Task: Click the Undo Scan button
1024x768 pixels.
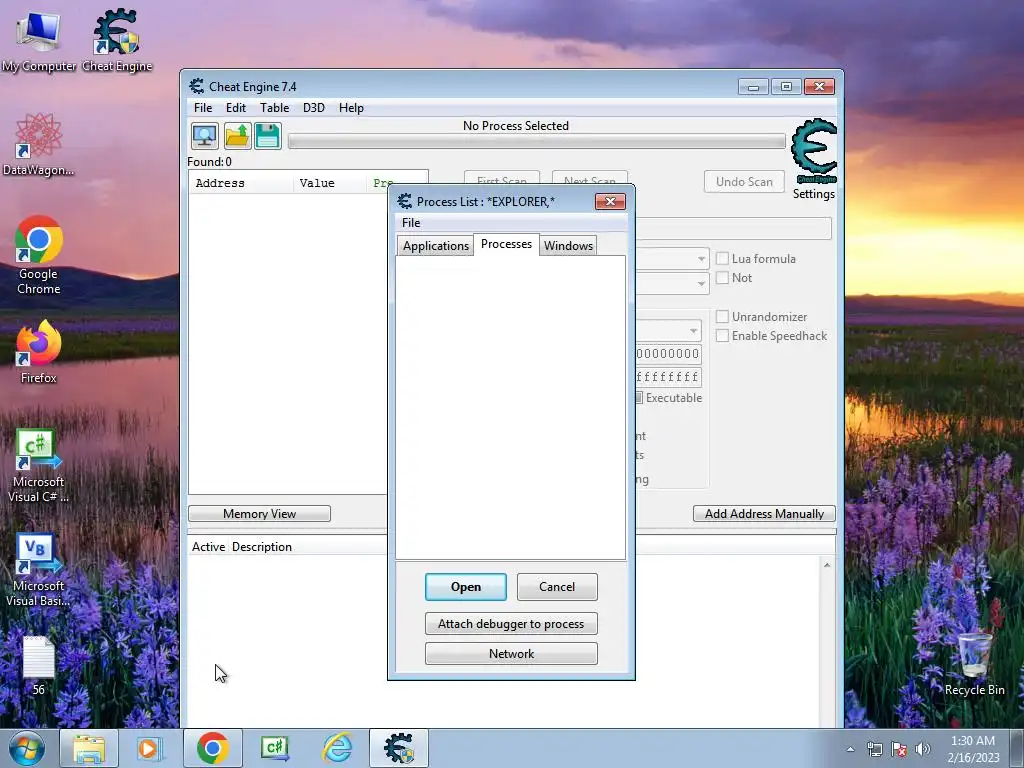Action: click(744, 182)
